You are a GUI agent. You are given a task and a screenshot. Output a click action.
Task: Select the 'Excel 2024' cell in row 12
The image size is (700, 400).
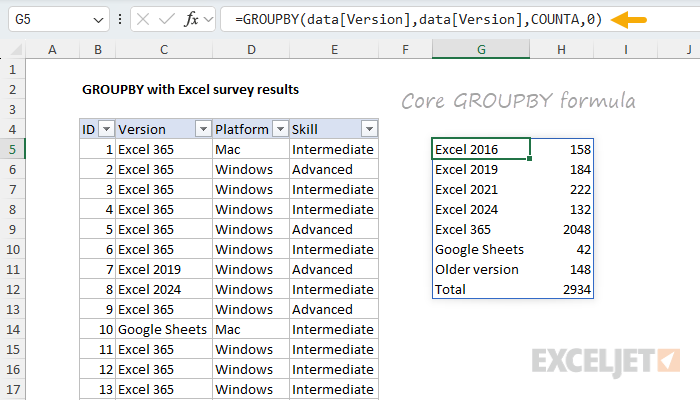point(164,289)
